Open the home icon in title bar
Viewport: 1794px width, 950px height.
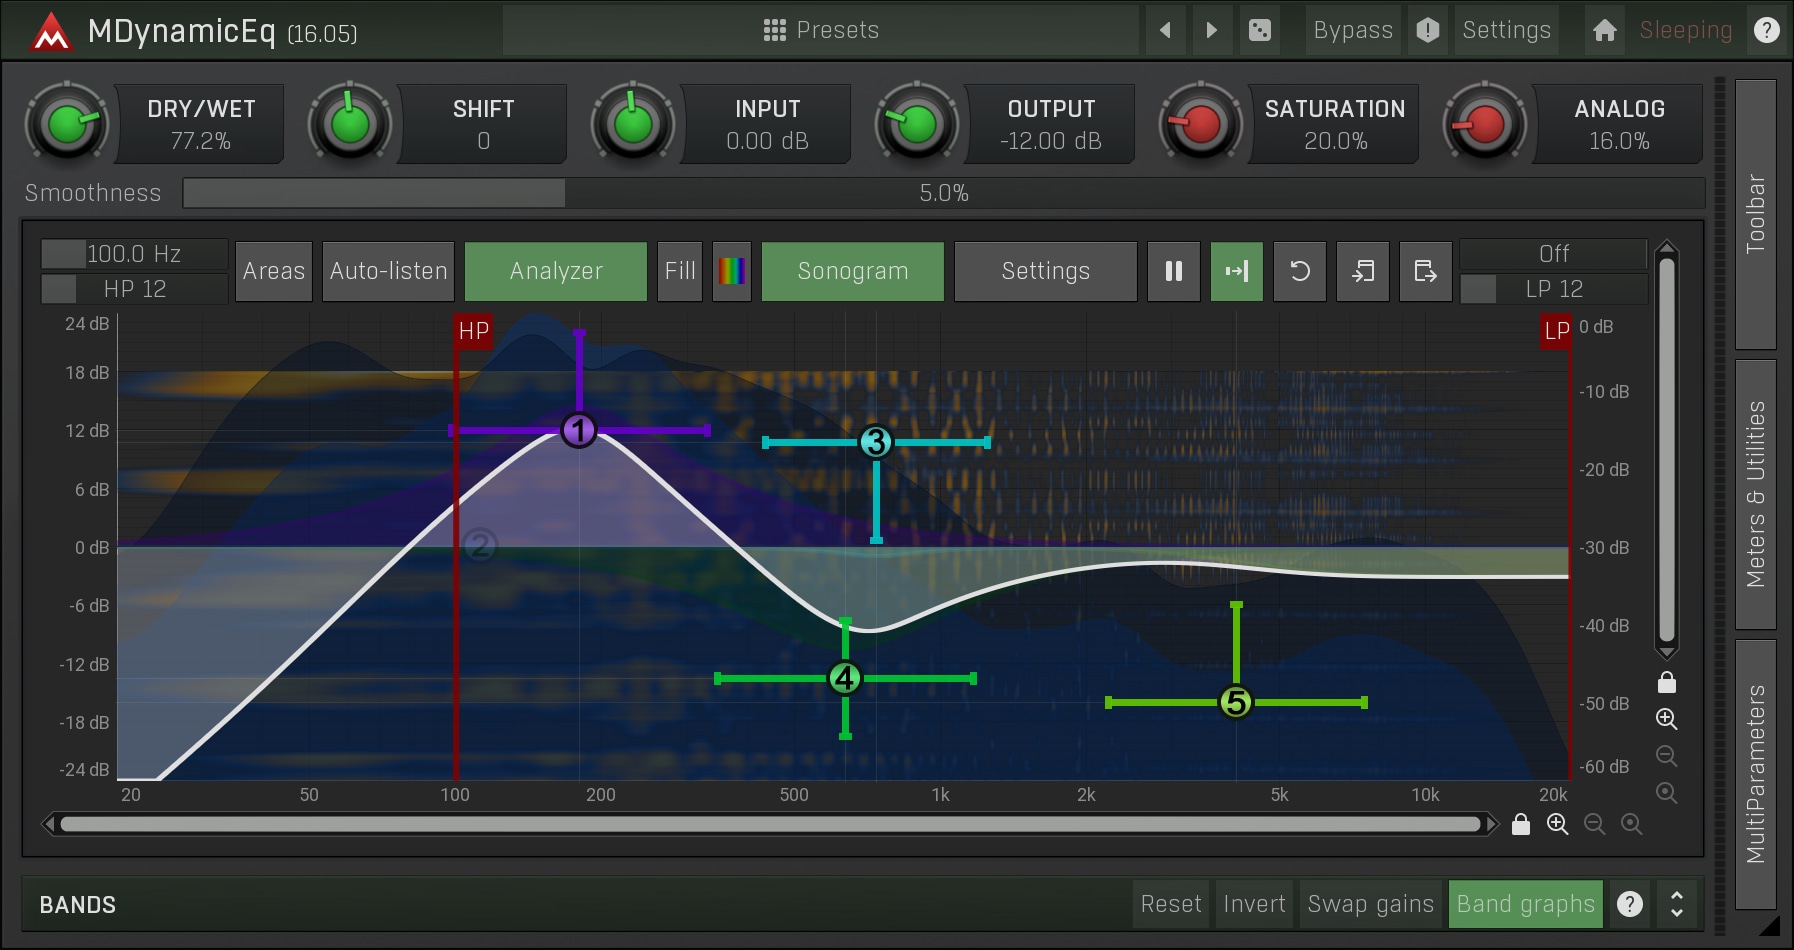click(1605, 30)
